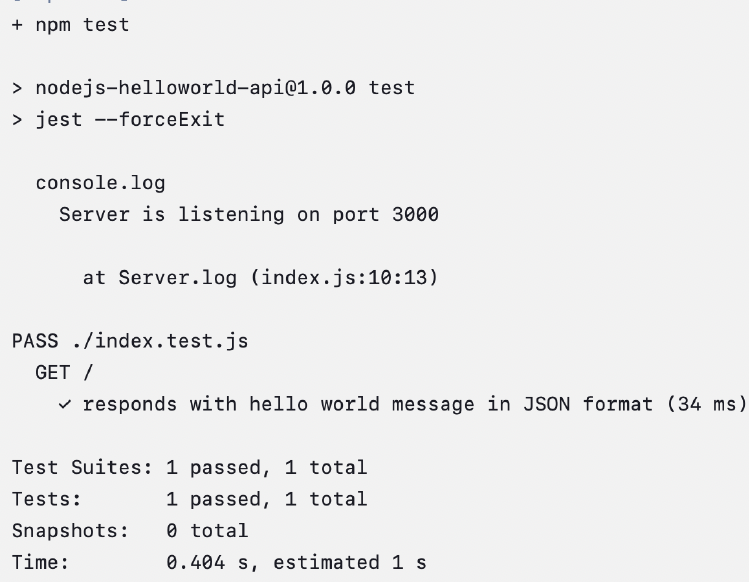Click the 'responds with hello world message' test line
Image resolution: width=749 pixels, height=582 pixels.
278,404
